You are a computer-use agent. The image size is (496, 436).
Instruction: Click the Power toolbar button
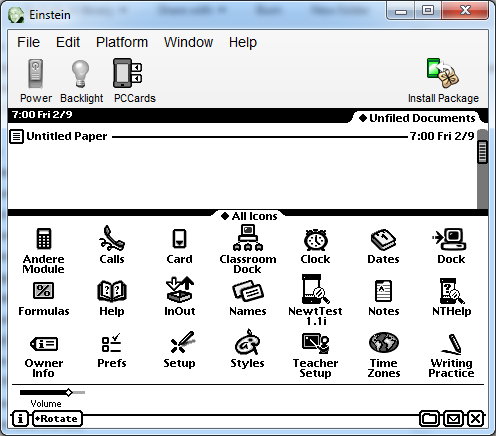click(36, 81)
